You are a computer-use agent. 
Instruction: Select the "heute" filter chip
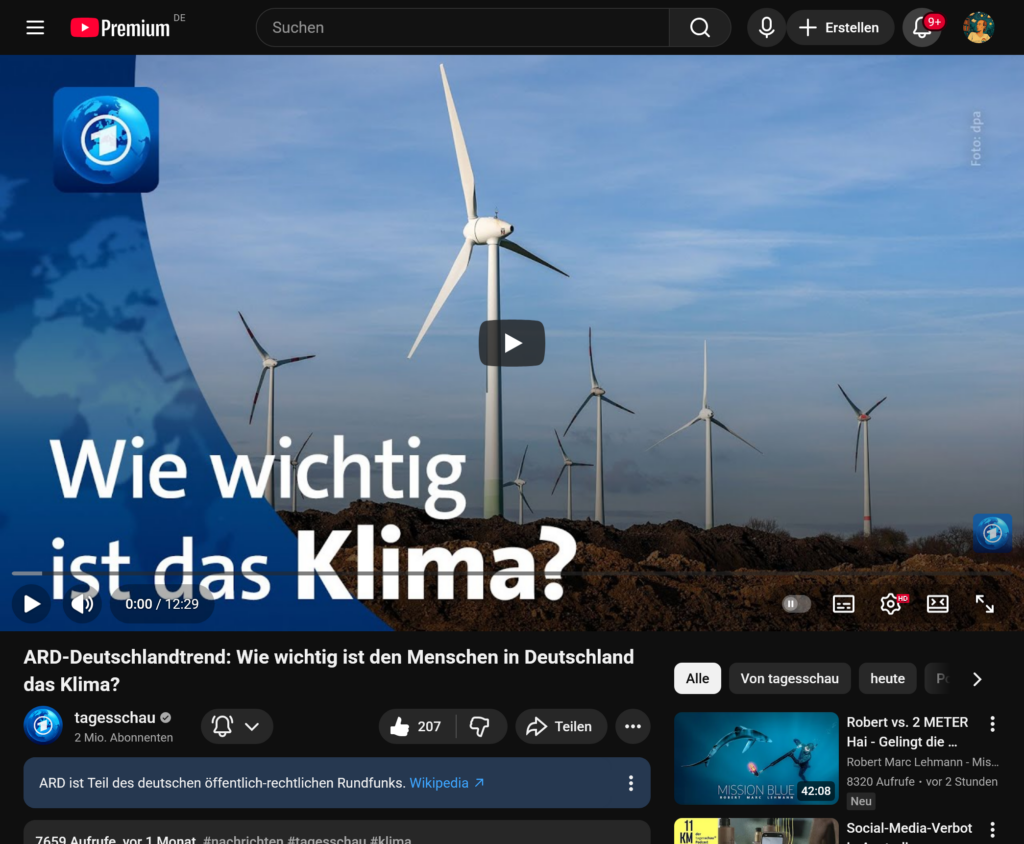point(887,678)
